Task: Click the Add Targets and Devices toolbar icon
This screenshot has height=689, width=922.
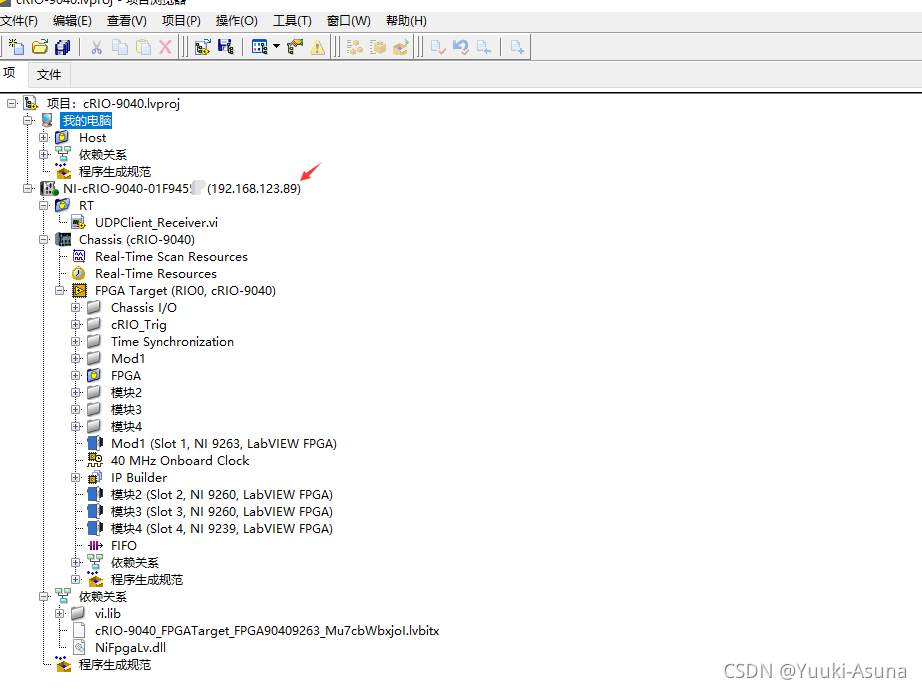Action: 203,47
